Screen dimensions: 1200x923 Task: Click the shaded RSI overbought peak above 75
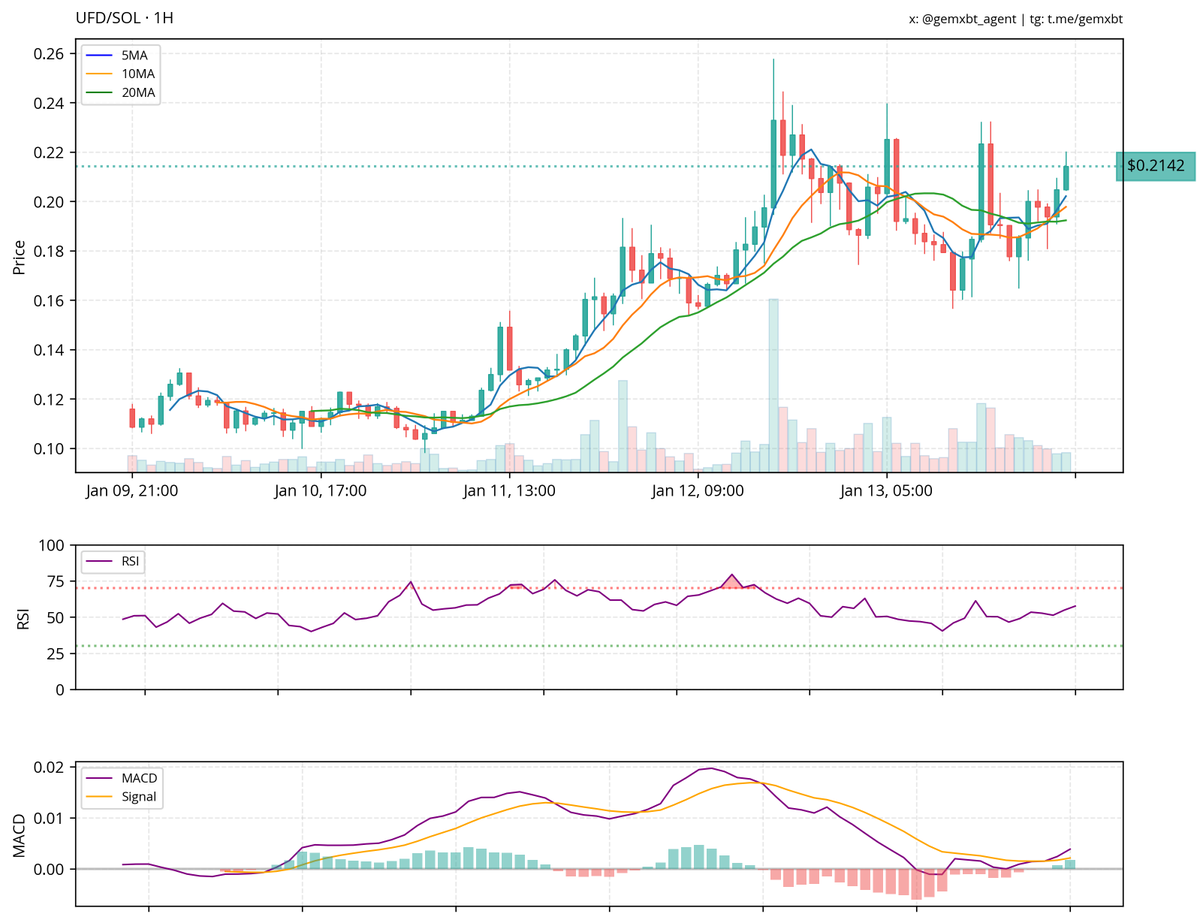pyautogui.click(x=733, y=582)
